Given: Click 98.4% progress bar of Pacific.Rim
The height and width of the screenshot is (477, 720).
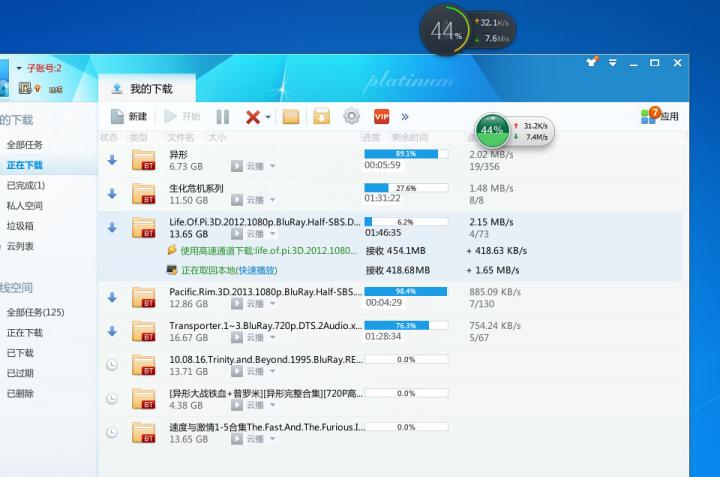Looking at the screenshot, I should 406,292.
